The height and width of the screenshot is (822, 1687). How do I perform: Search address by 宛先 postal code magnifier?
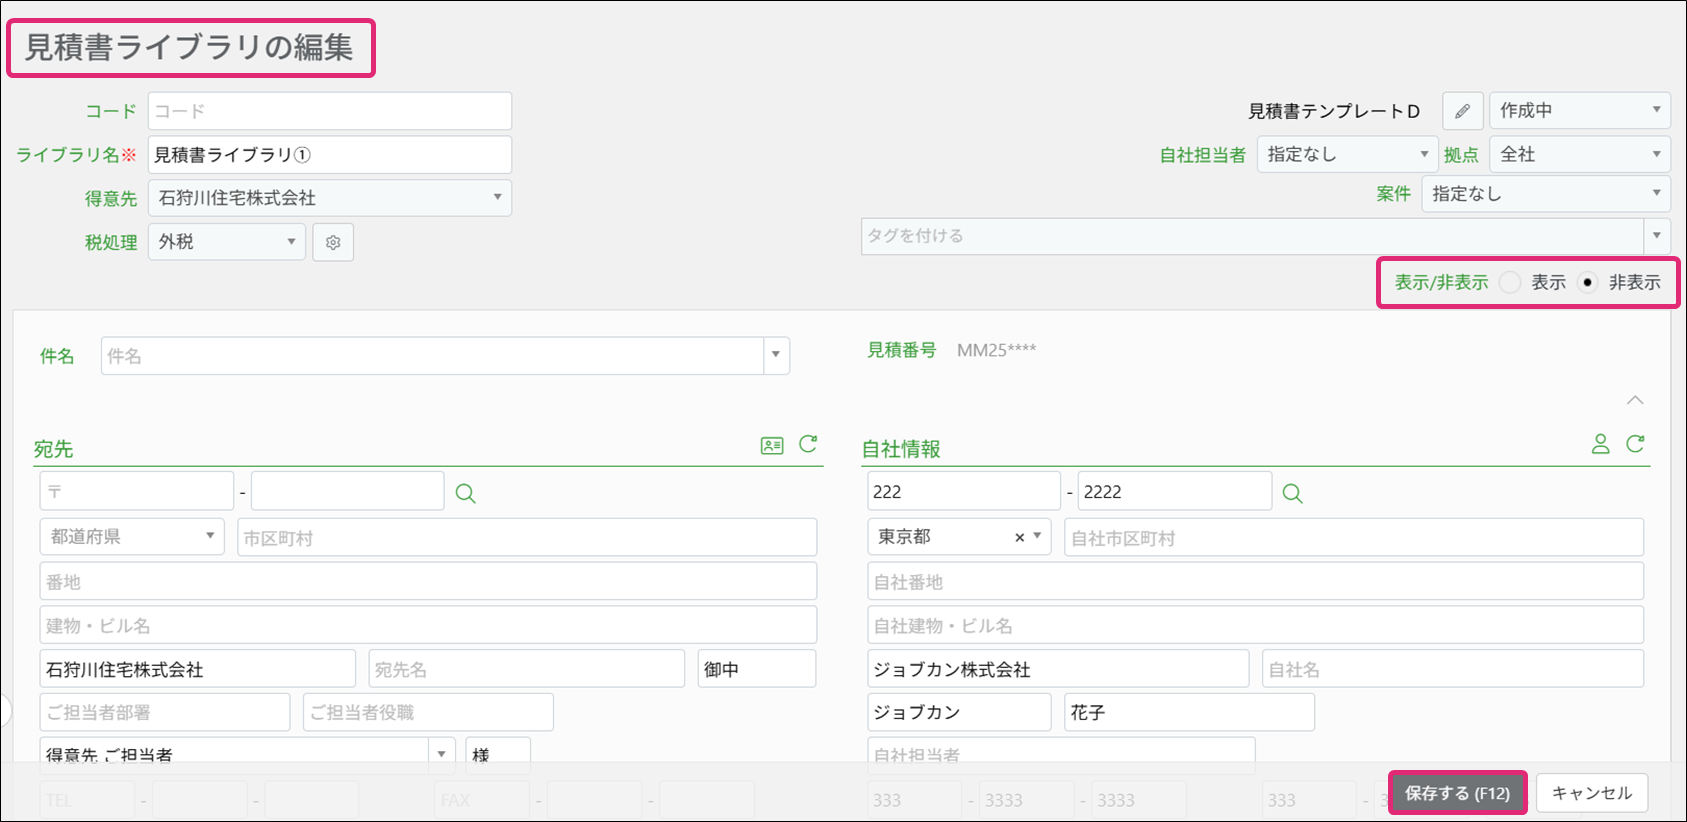click(465, 493)
